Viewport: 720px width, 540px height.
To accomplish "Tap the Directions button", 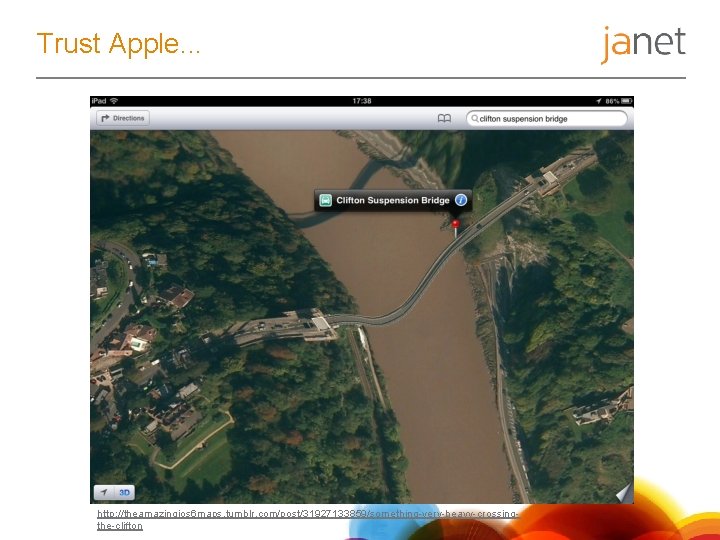I will tap(123, 118).
